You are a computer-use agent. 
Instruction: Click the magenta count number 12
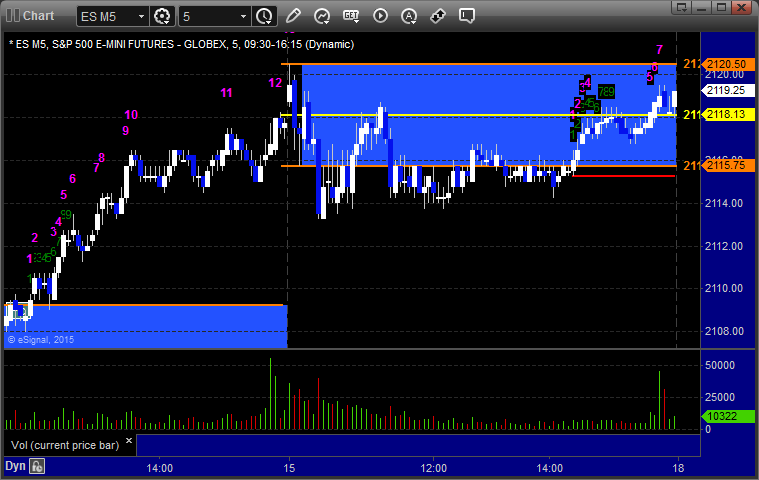click(x=275, y=83)
